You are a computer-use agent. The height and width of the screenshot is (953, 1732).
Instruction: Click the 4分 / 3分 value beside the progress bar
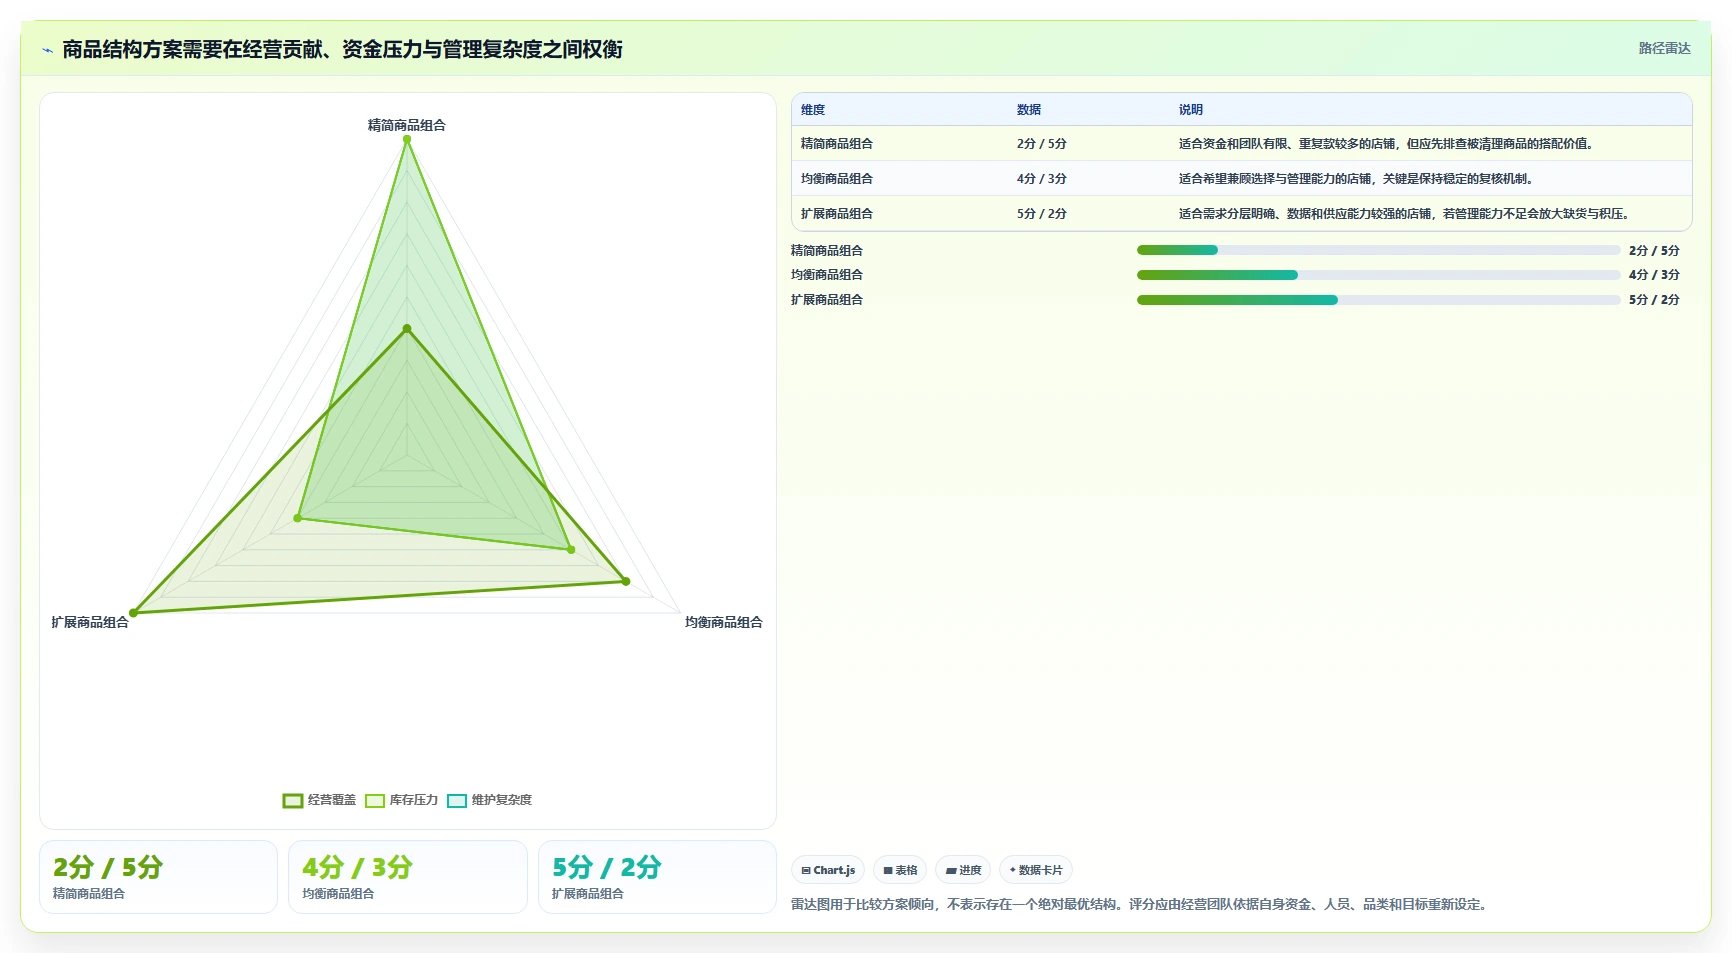(1654, 274)
